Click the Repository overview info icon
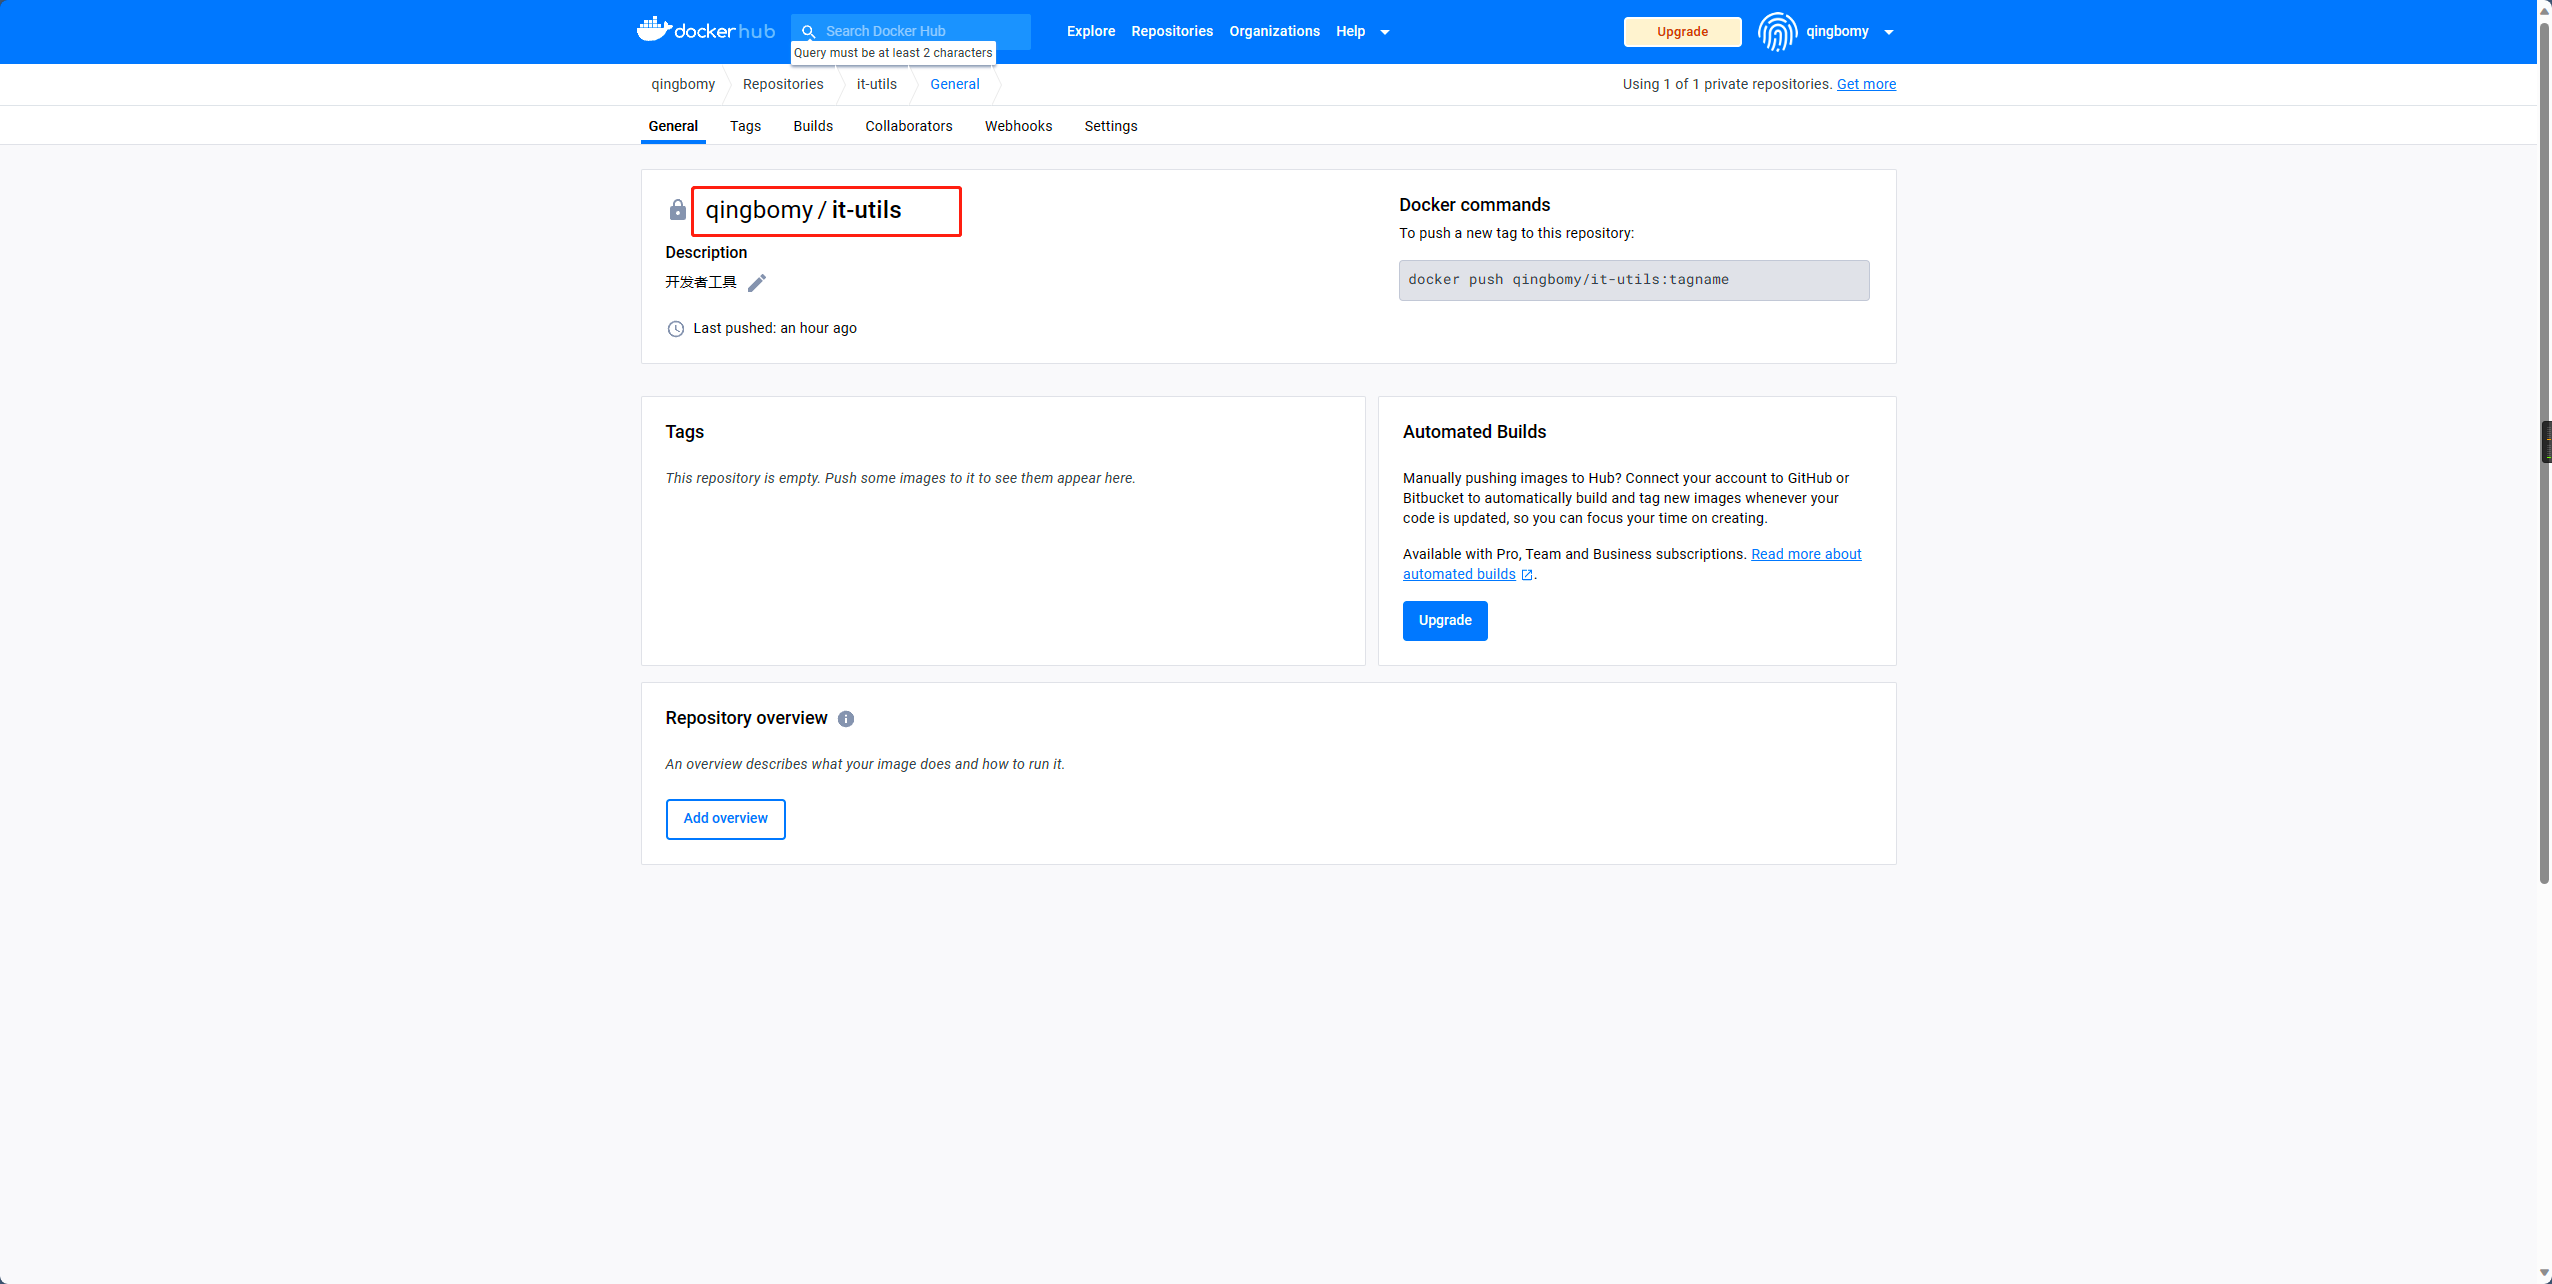Screen dimensions: 2552x1284 [x=846, y=719]
